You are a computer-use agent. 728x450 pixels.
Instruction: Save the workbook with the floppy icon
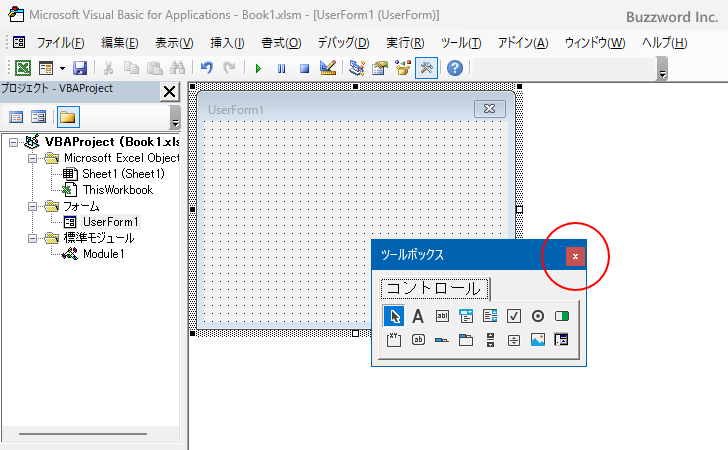click(x=80, y=68)
